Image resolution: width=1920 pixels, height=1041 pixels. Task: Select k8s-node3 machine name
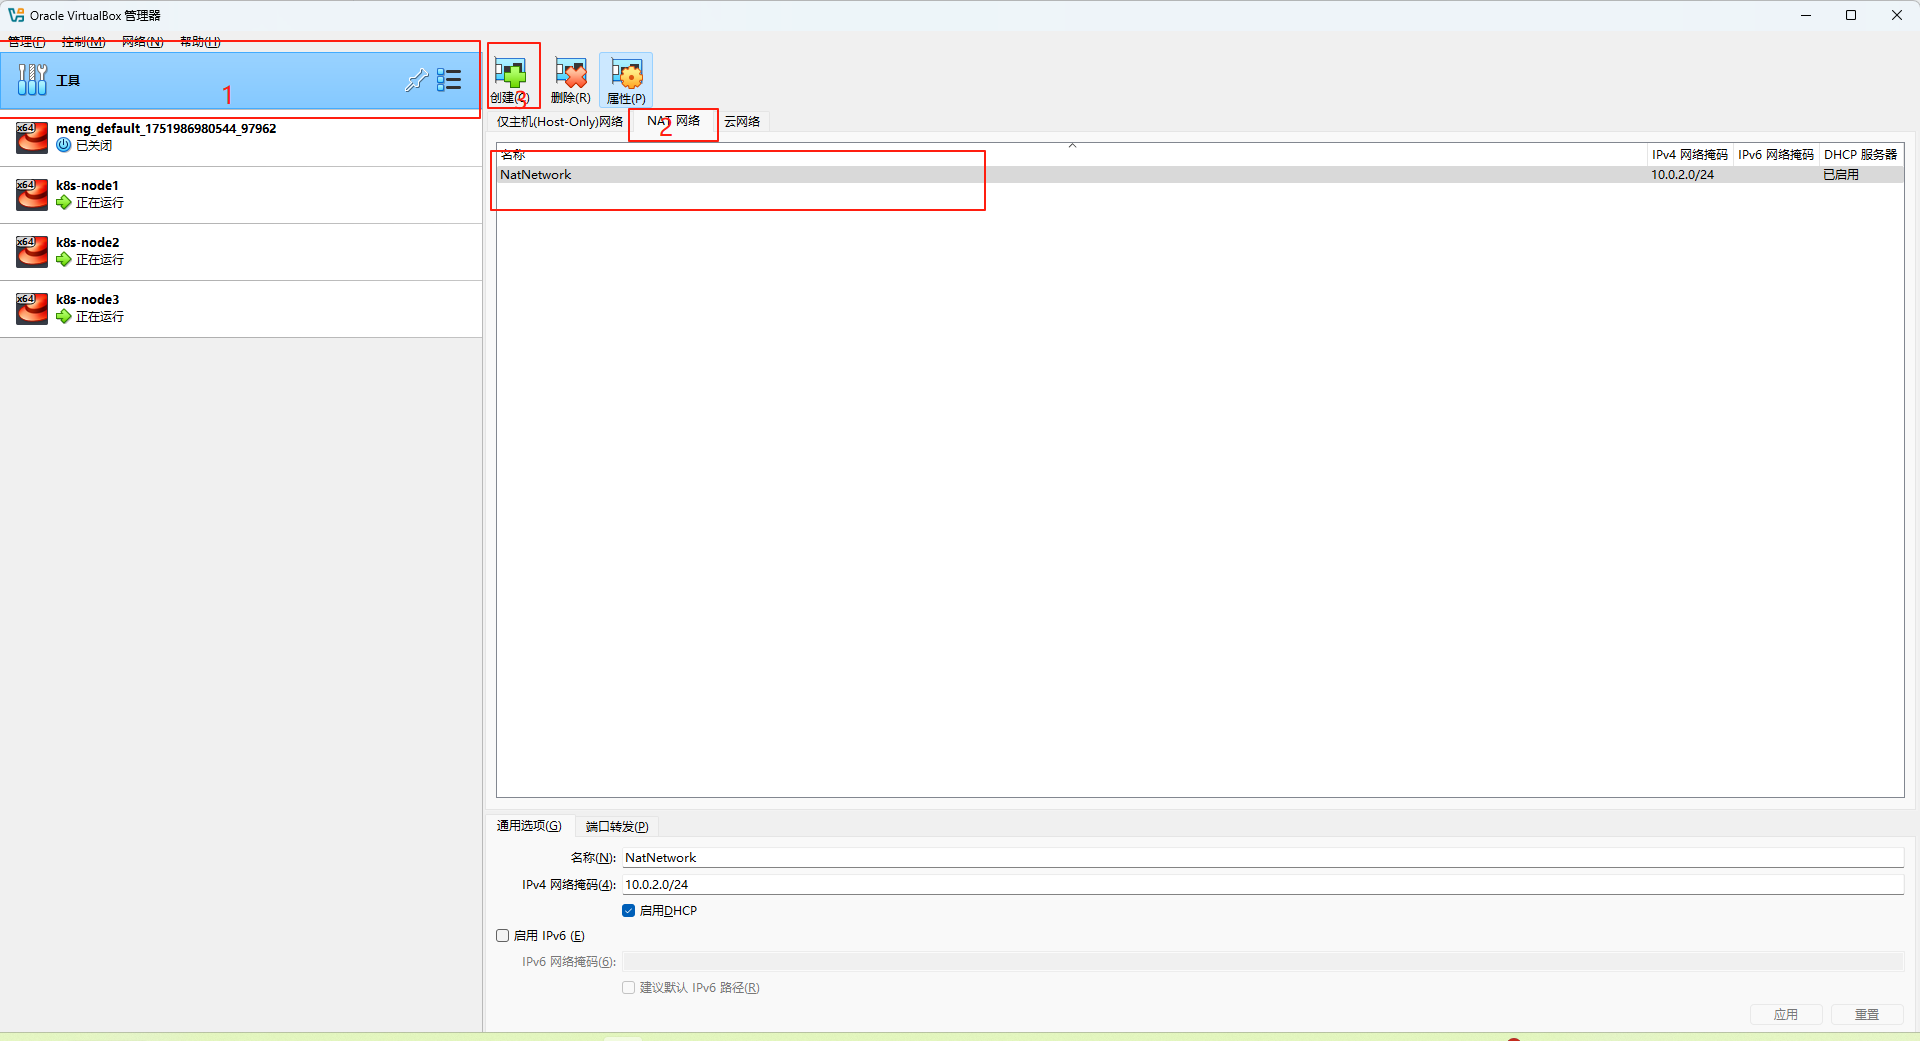(x=87, y=300)
